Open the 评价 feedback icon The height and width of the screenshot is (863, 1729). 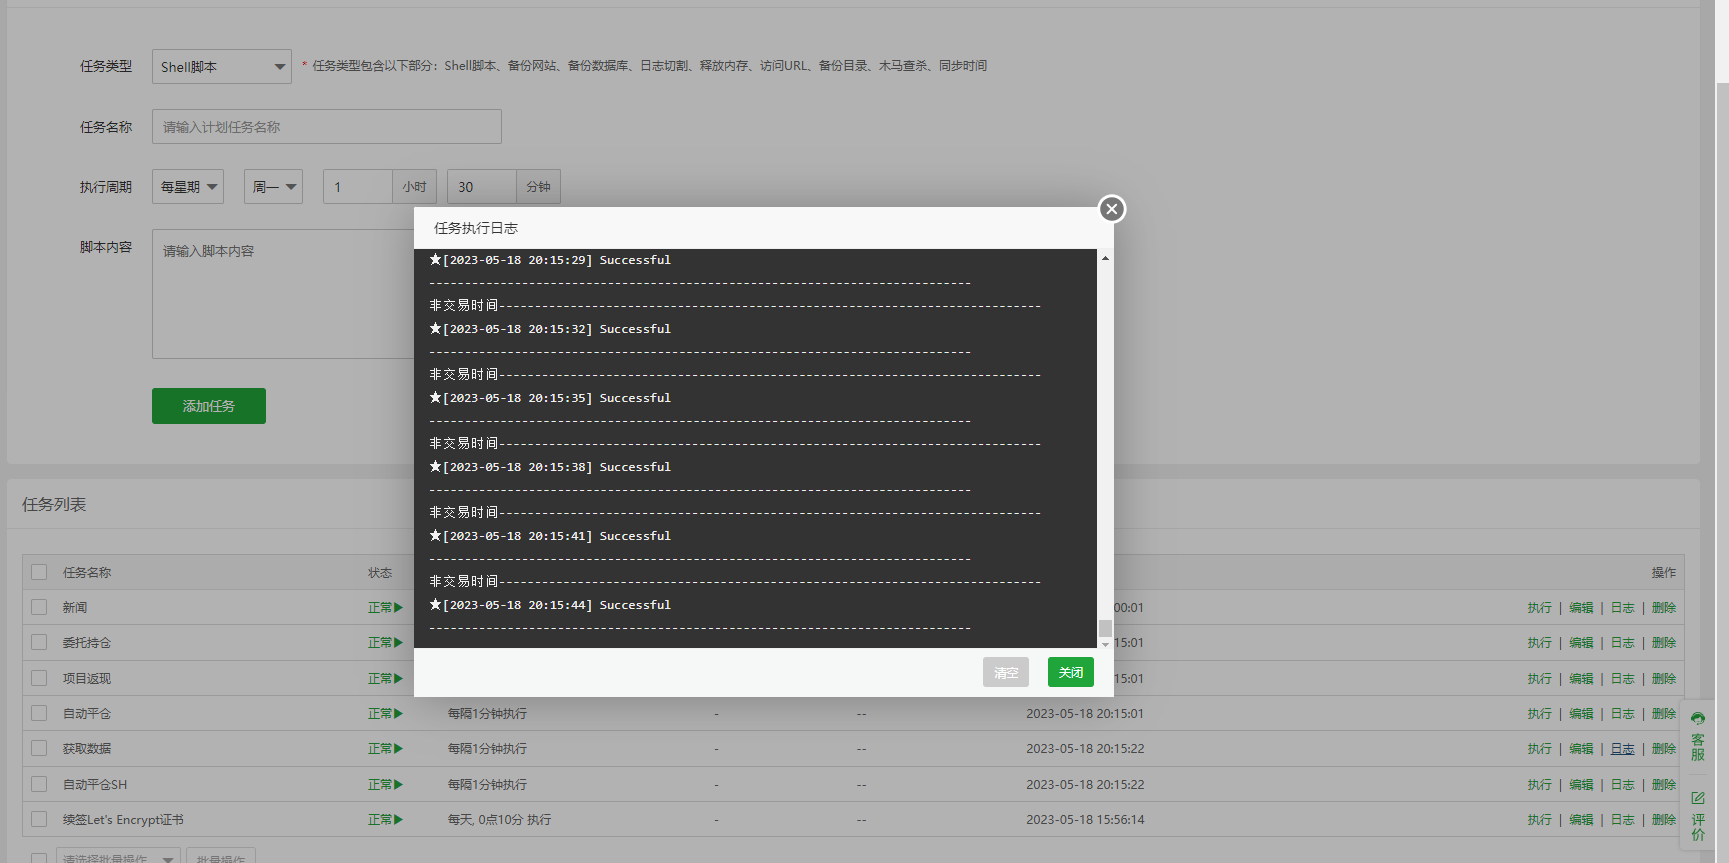click(x=1698, y=816)
